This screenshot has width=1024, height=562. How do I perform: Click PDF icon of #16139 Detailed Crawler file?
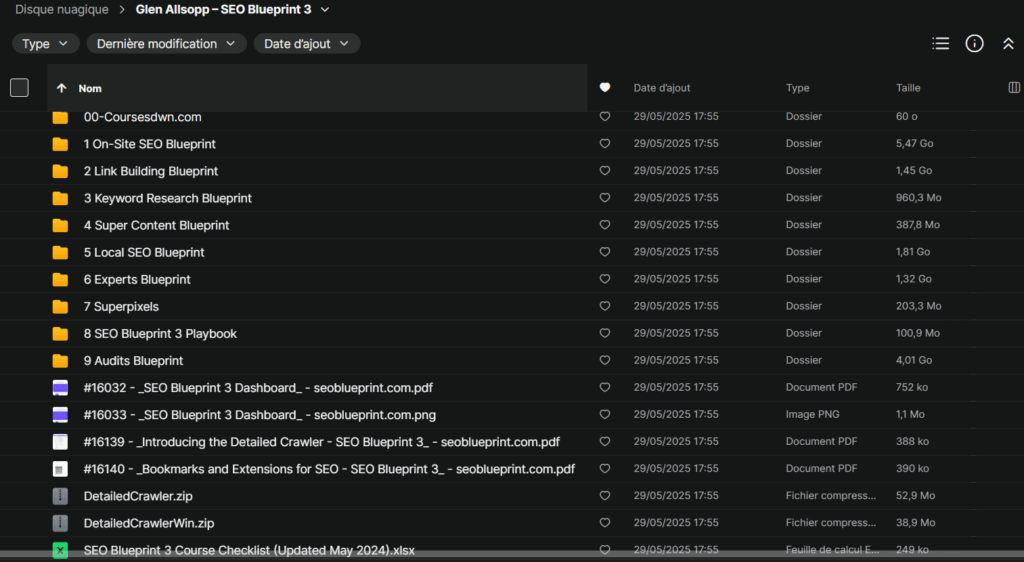point(60,442)
